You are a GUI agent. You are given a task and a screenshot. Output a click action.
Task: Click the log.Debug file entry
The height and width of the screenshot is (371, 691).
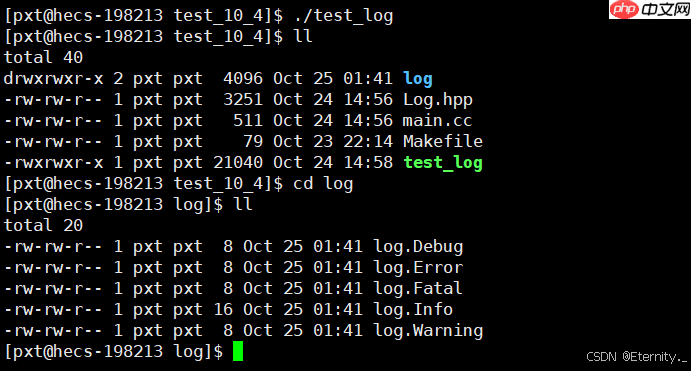pos(418,247)
